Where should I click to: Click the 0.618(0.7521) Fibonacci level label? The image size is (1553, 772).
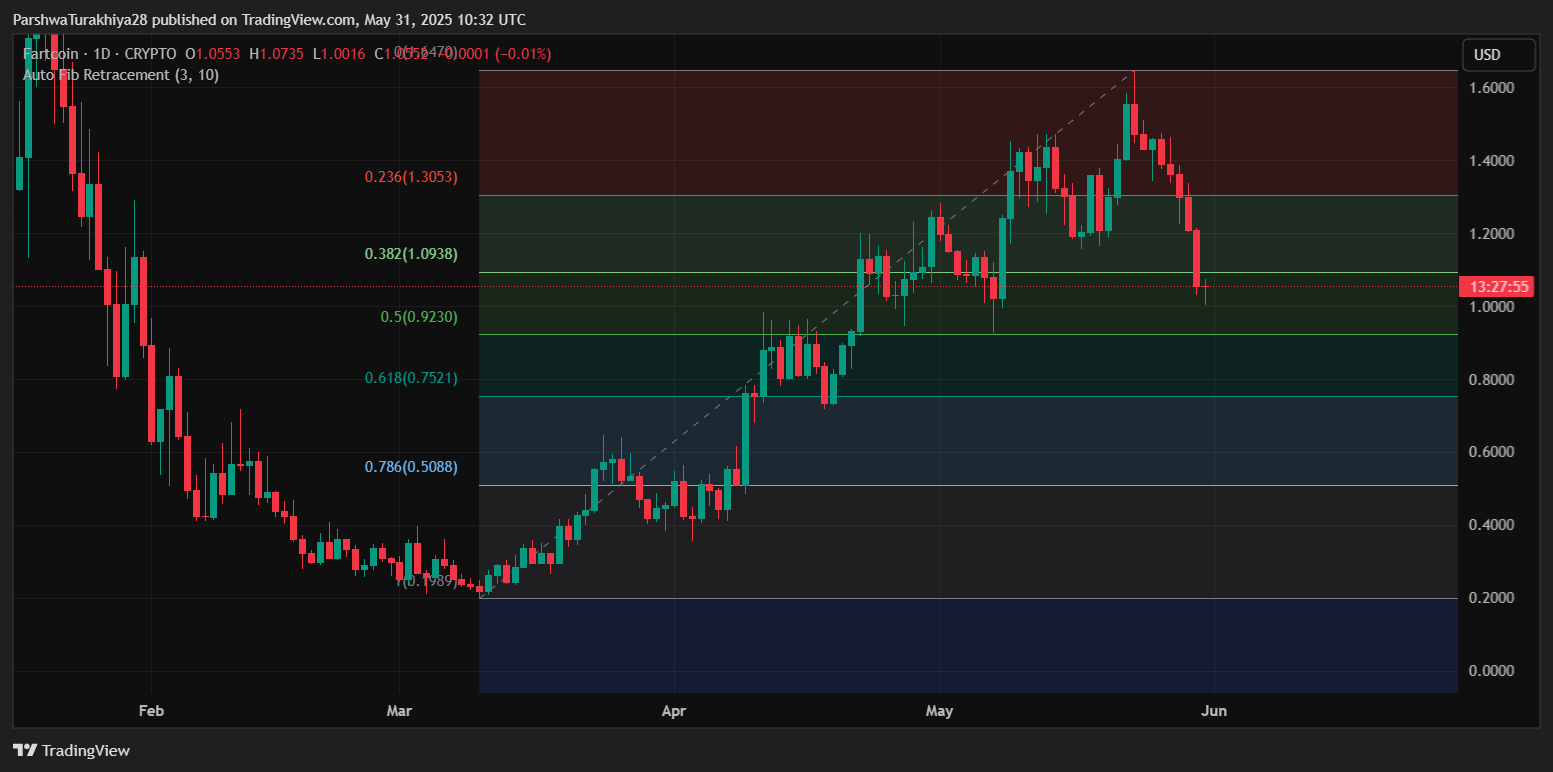411,378
